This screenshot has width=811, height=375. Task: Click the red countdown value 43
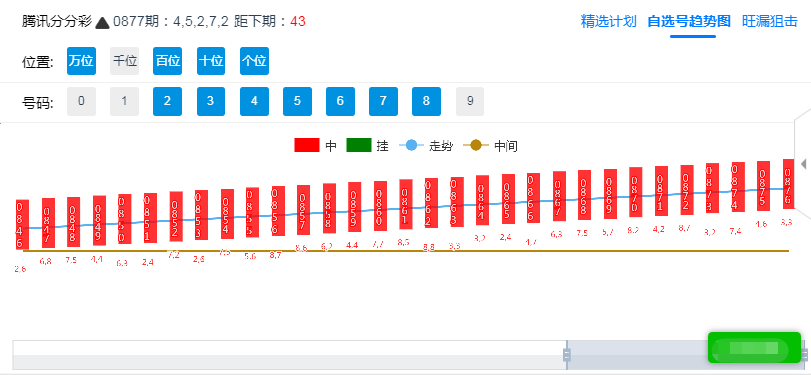[298, 22]
